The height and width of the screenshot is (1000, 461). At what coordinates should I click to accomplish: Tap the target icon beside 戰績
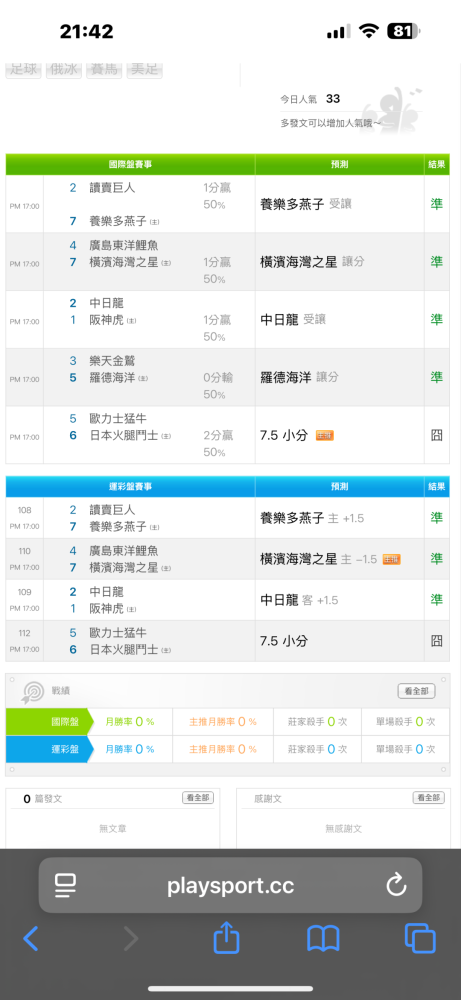click(x=33, y=692)
